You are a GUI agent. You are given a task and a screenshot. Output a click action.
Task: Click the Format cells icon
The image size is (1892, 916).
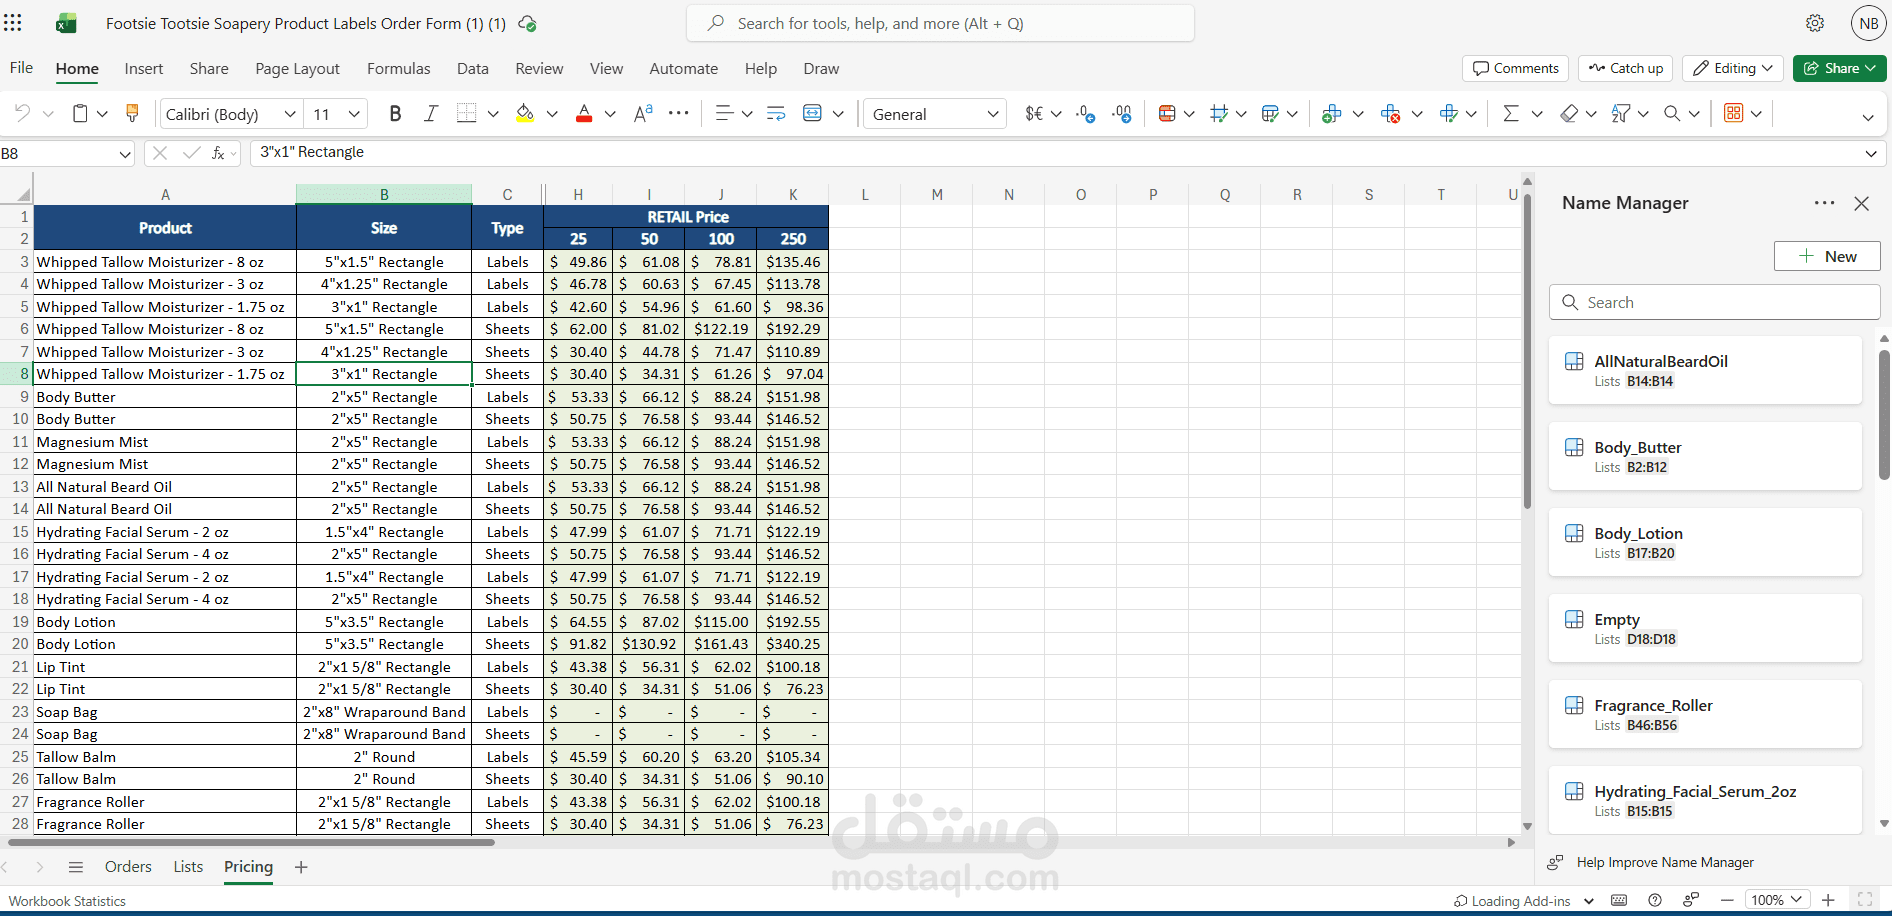(x=1448, y=114)
